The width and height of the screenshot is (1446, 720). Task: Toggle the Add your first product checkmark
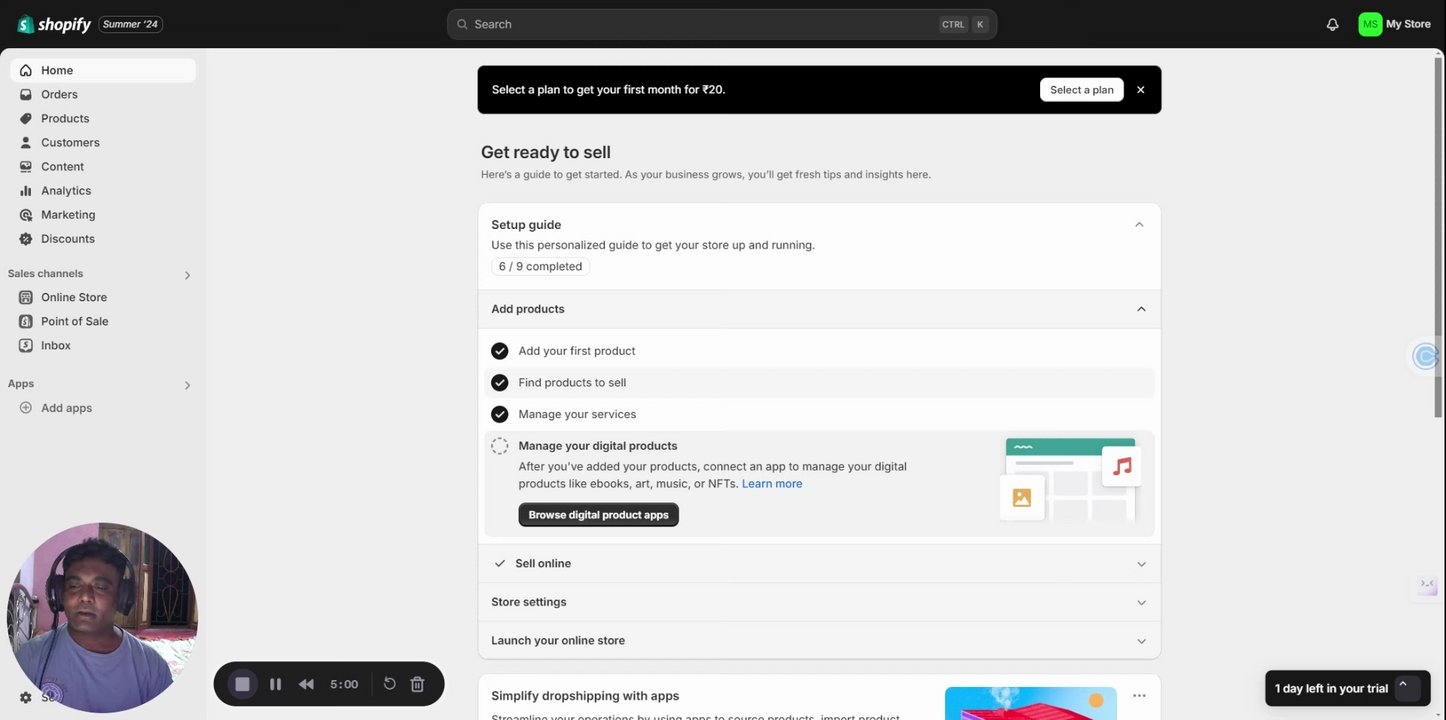[x=500, y=351]
